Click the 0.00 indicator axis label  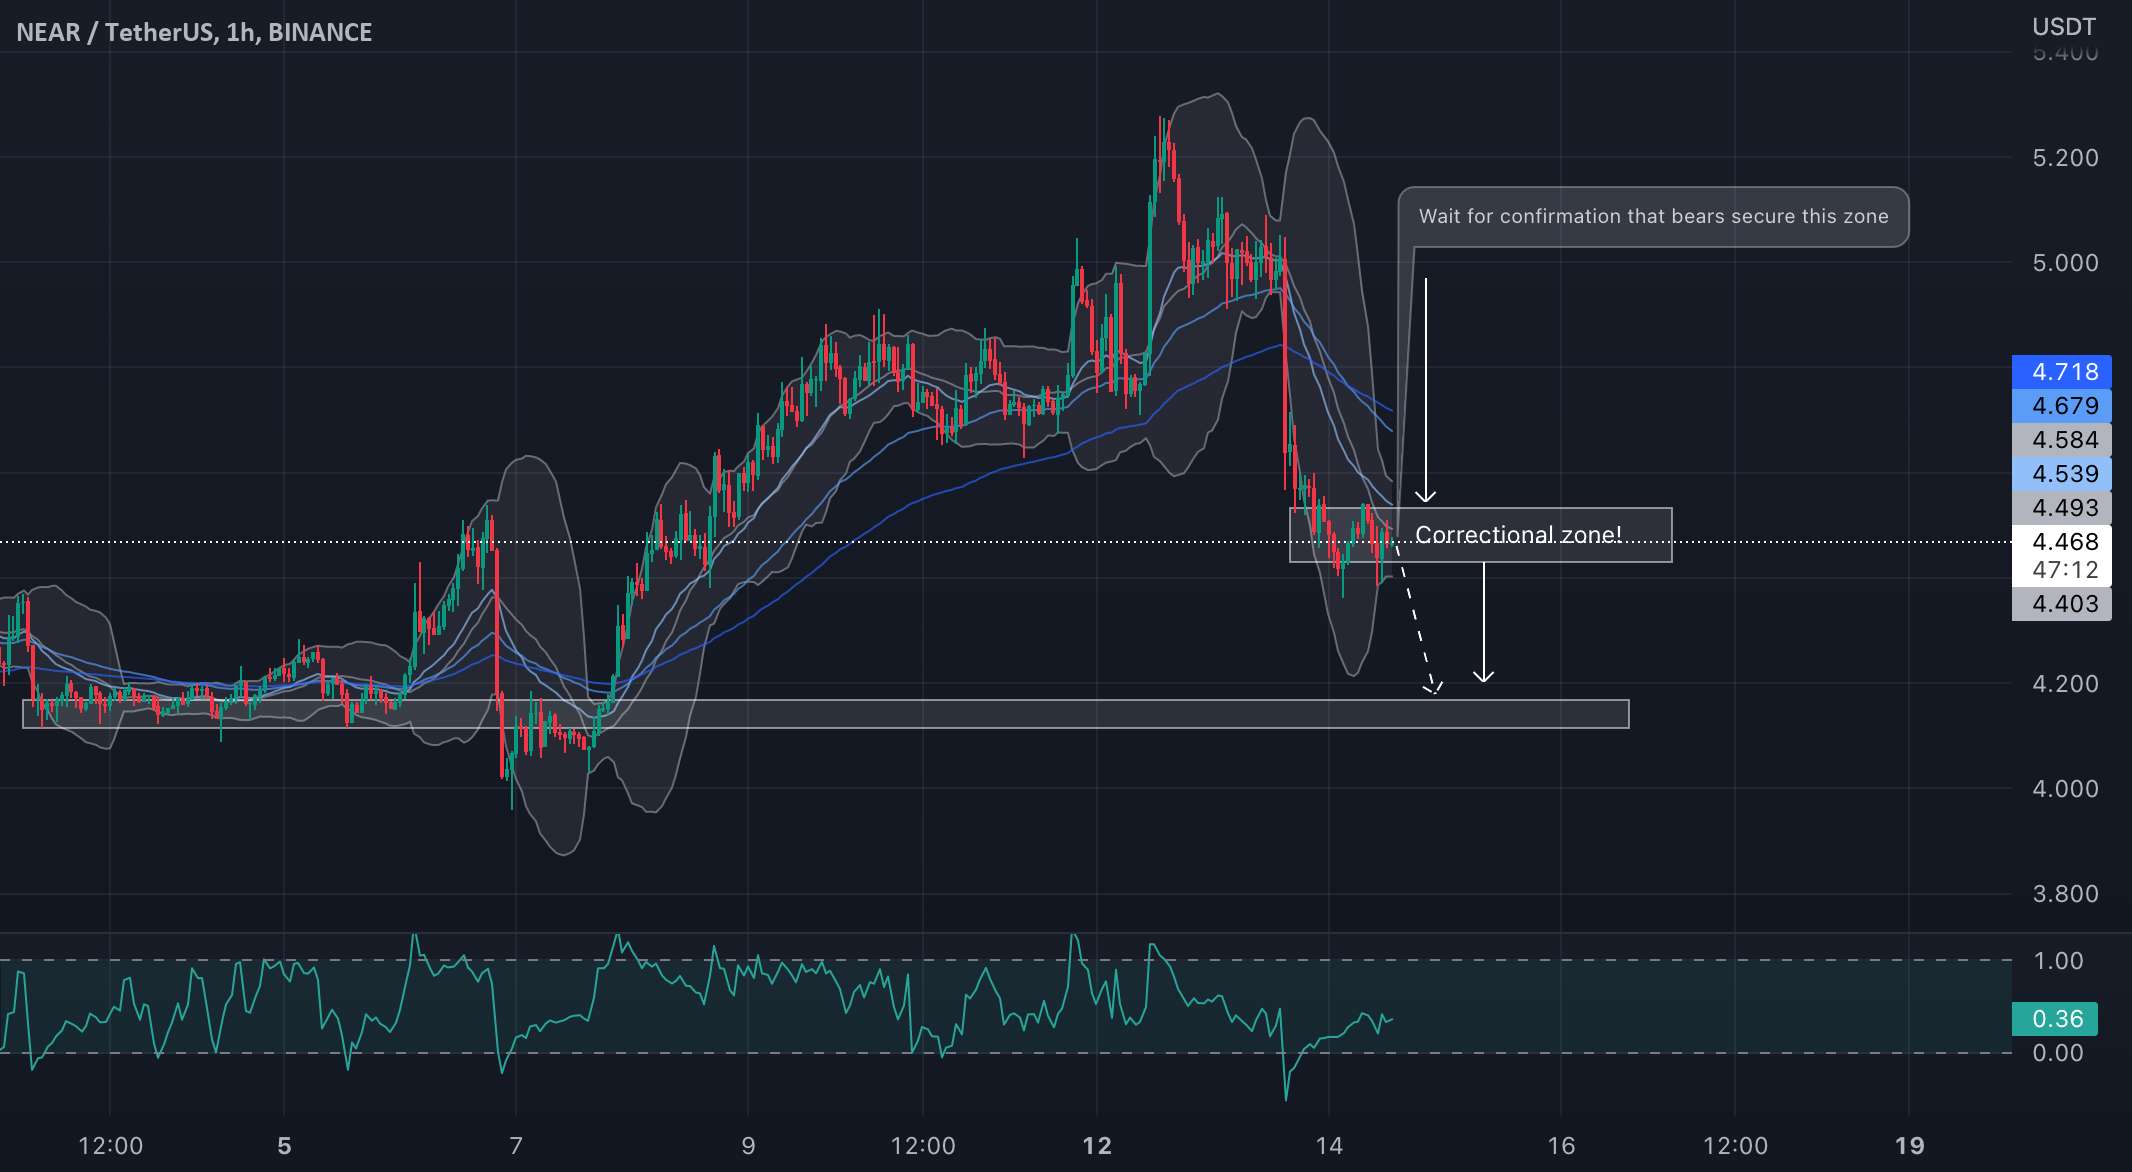2058,1053
